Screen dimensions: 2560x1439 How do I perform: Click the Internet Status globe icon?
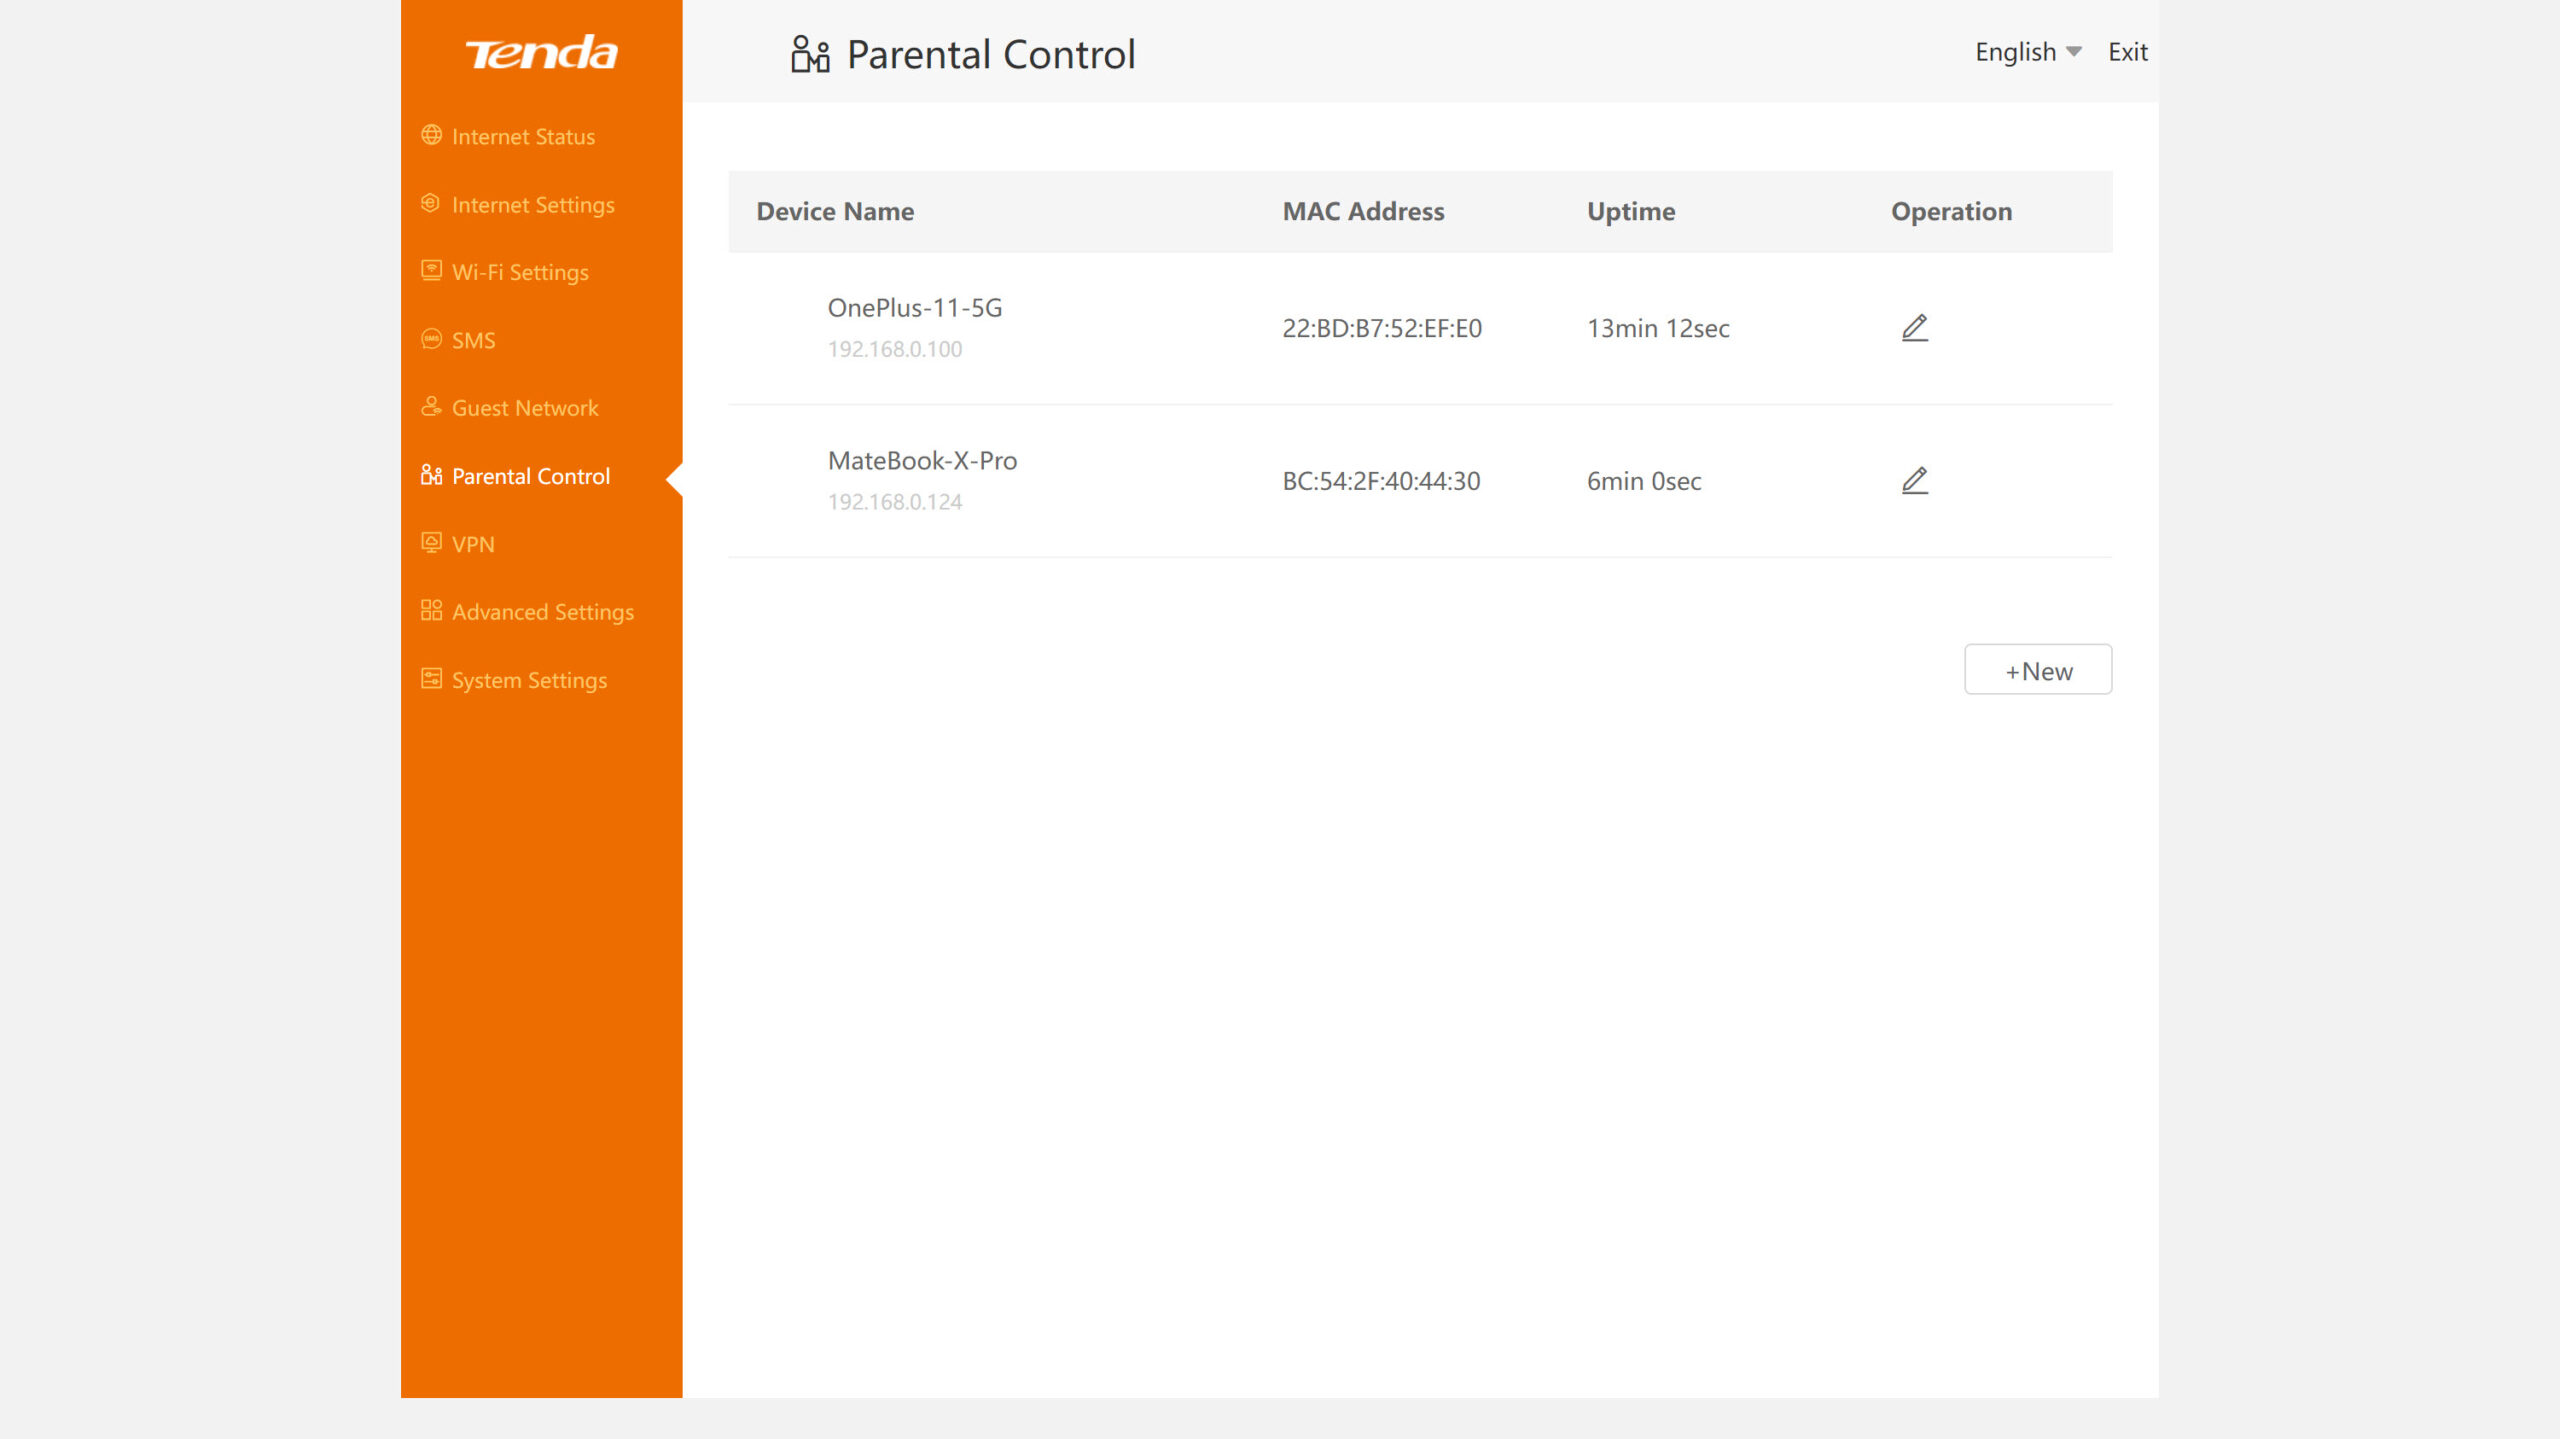point(431,135)
